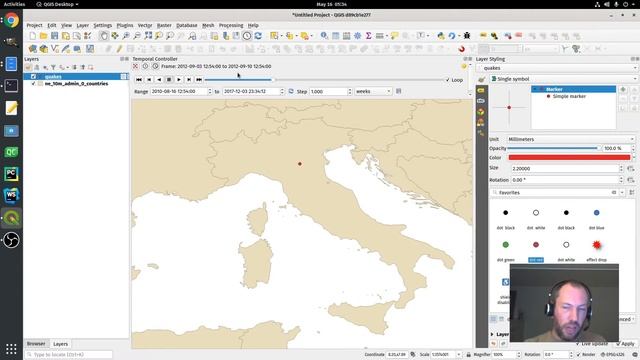Screen dimensions: 640x360
Task: Open the Project menu
Action: coord(34,25)
